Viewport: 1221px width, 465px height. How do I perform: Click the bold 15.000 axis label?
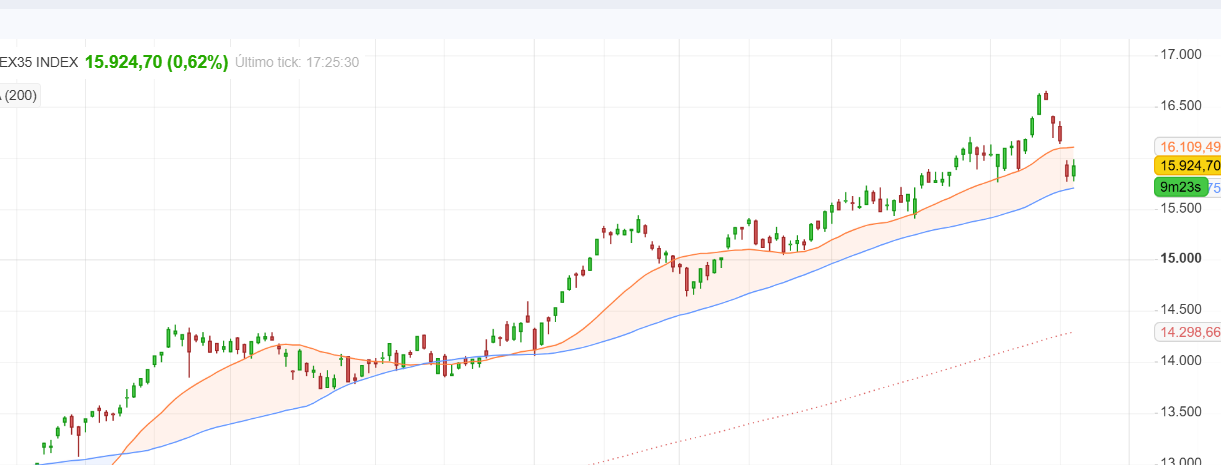(1180, 259)
